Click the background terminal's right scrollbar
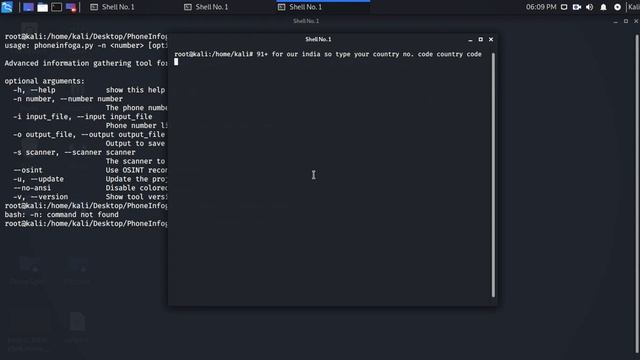Screen dimensions: 640x360 coord(637,192)
